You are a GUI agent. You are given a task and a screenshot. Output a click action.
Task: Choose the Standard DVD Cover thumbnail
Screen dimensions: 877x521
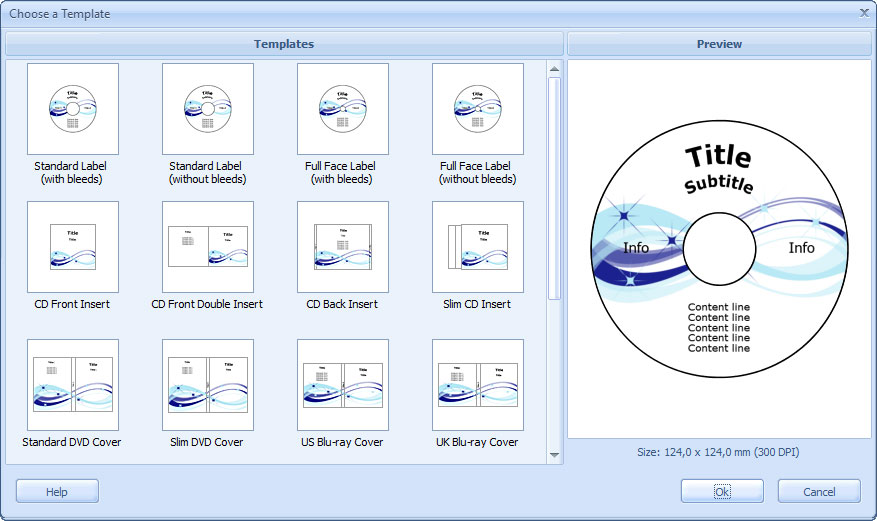pyautogui.click(x=73, y=385)
